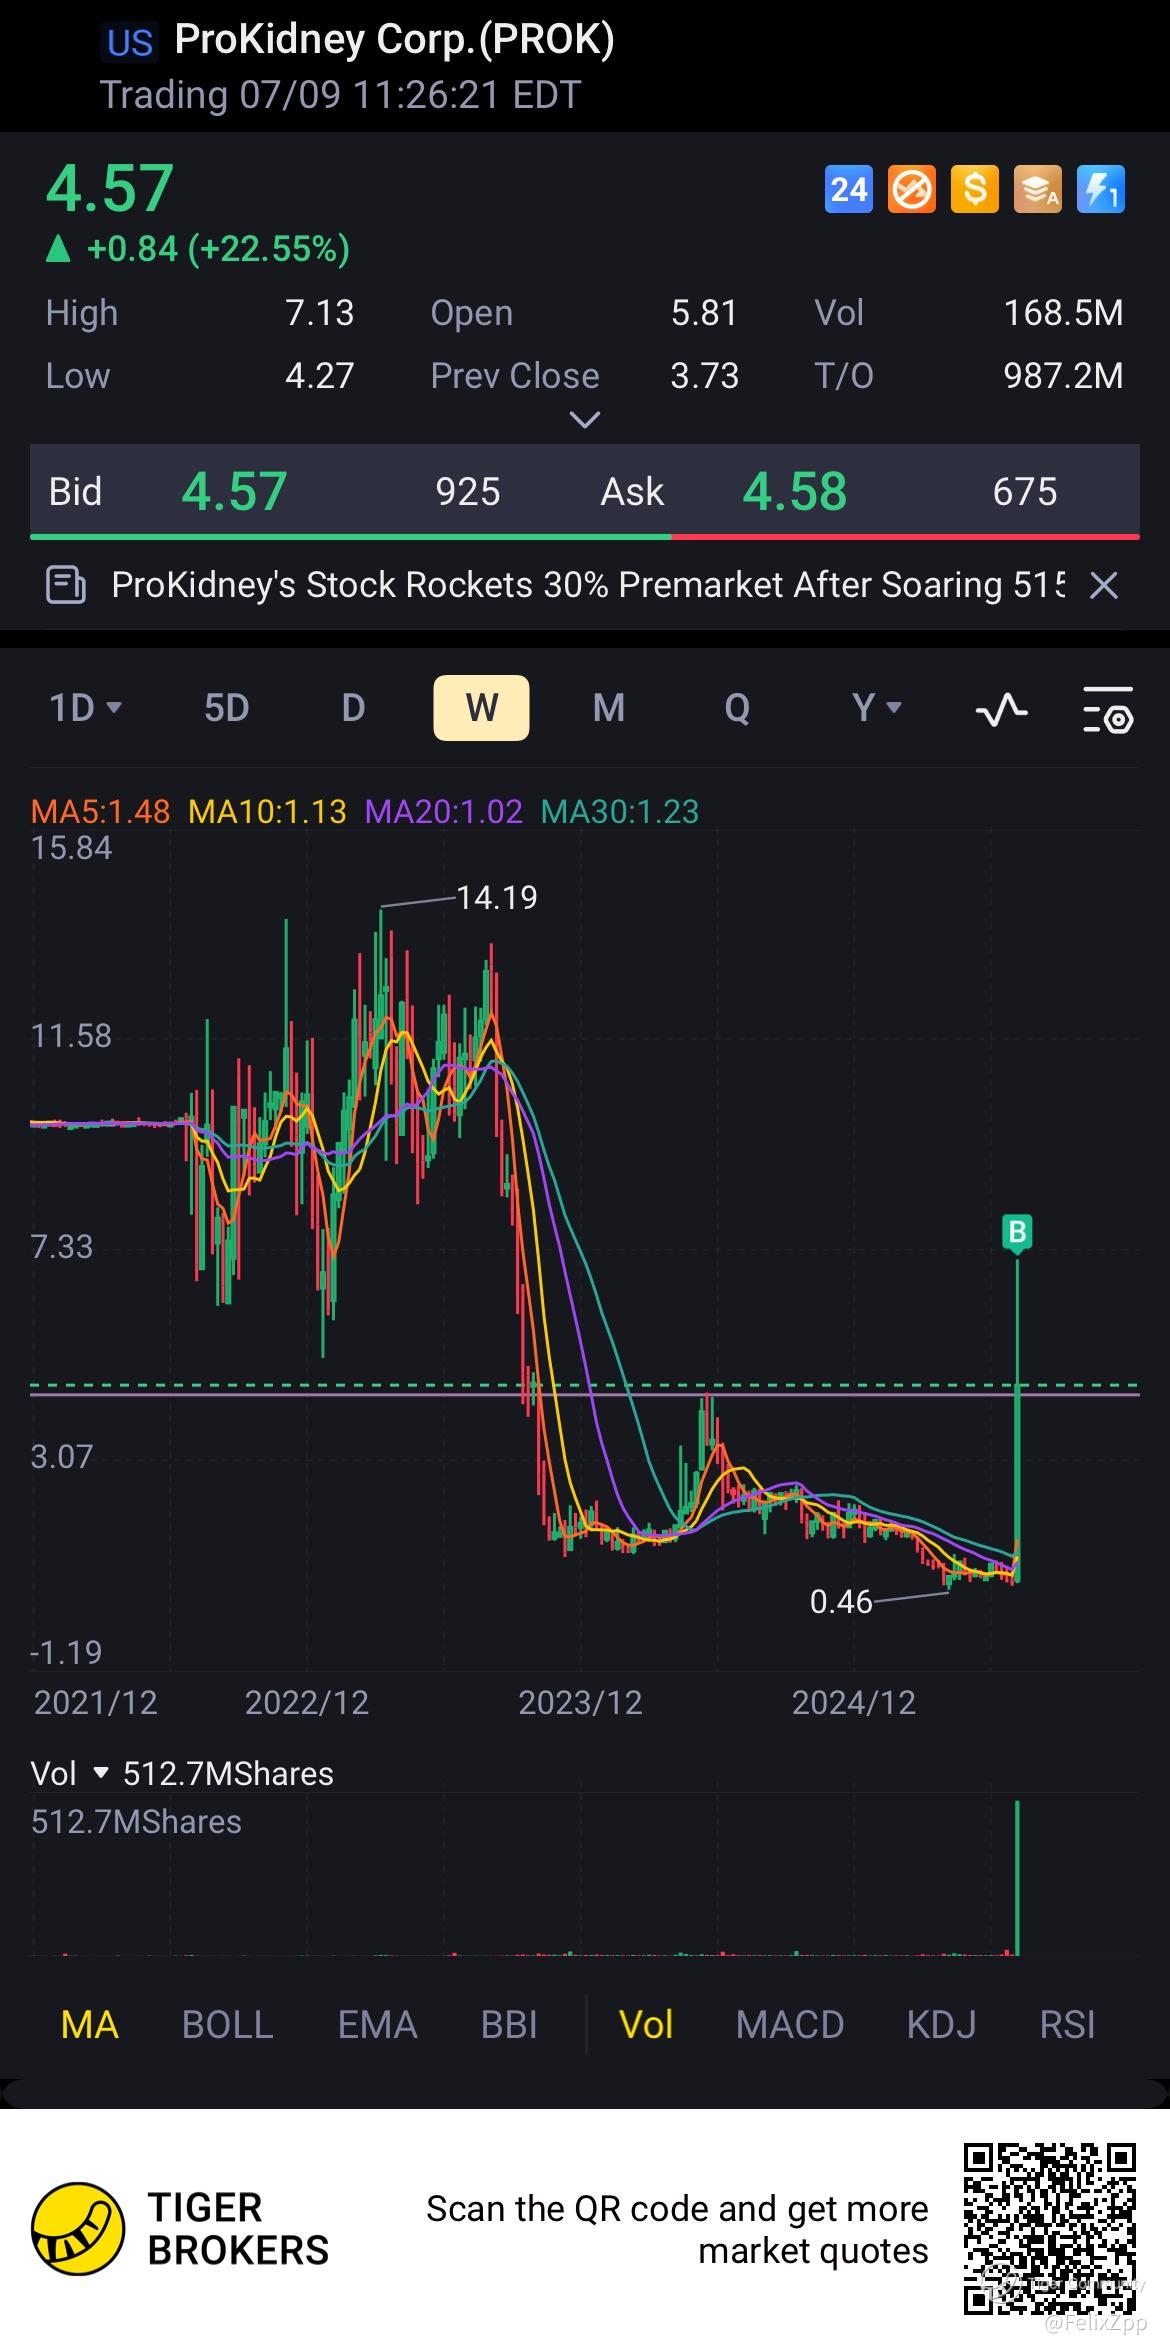Select the Vol sub-indicator
Viewport: 1170px width, 2349px height.
tap(646, 2025)
